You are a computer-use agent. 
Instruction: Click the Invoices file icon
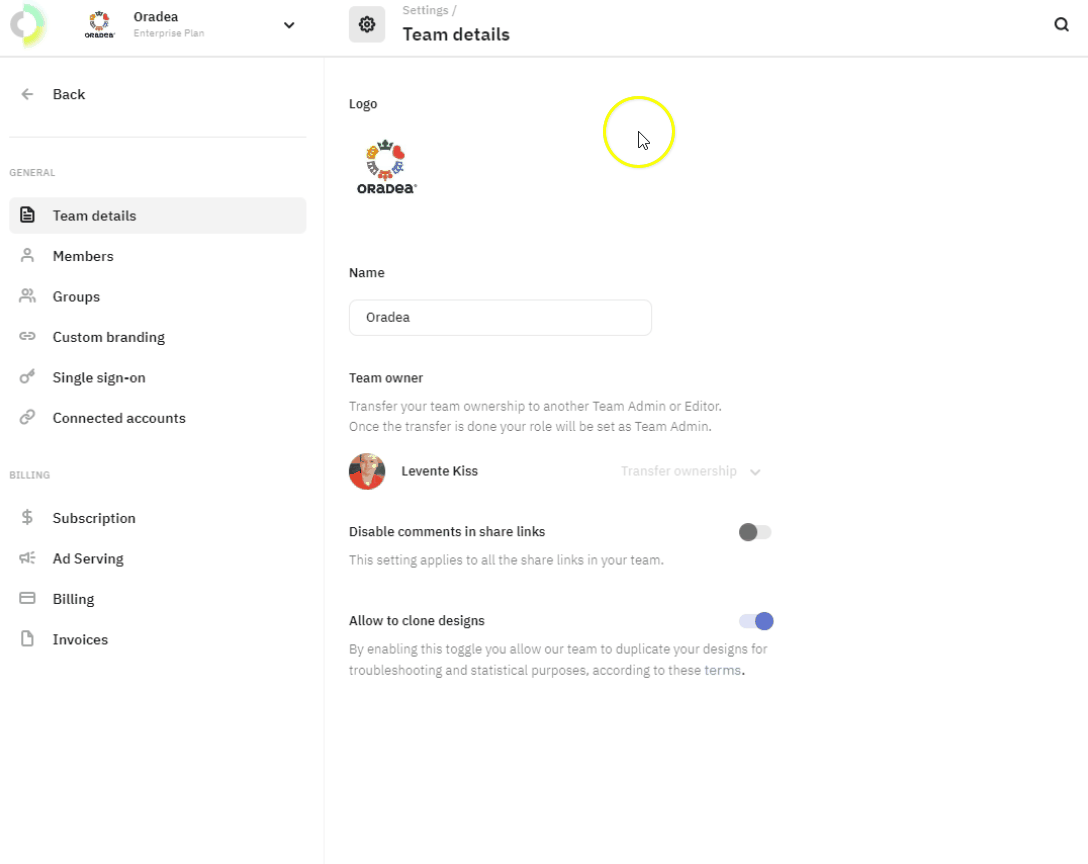(x=27, y=638)
